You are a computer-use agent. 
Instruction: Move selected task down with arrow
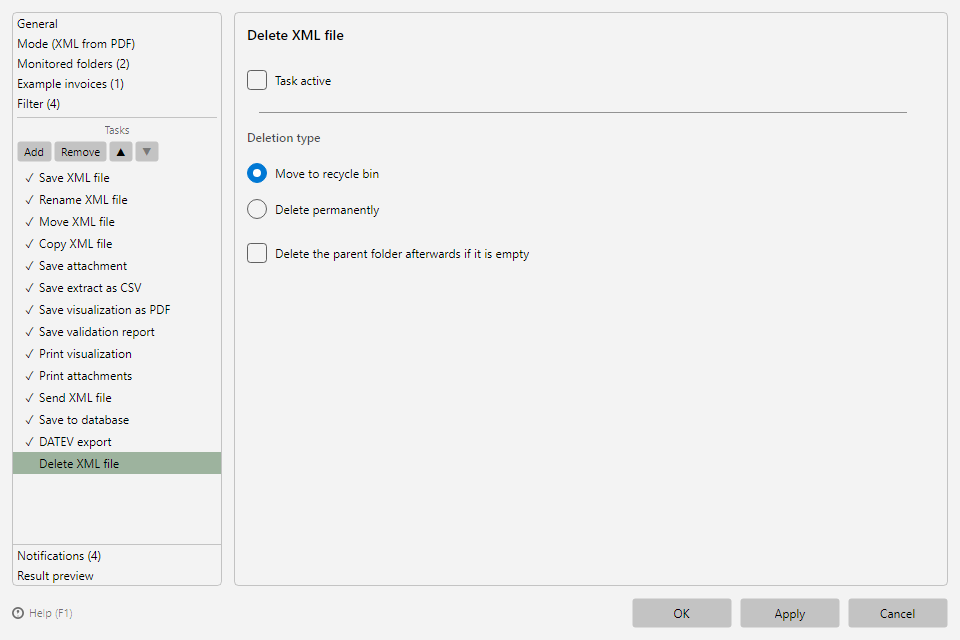tap(147, 152)
